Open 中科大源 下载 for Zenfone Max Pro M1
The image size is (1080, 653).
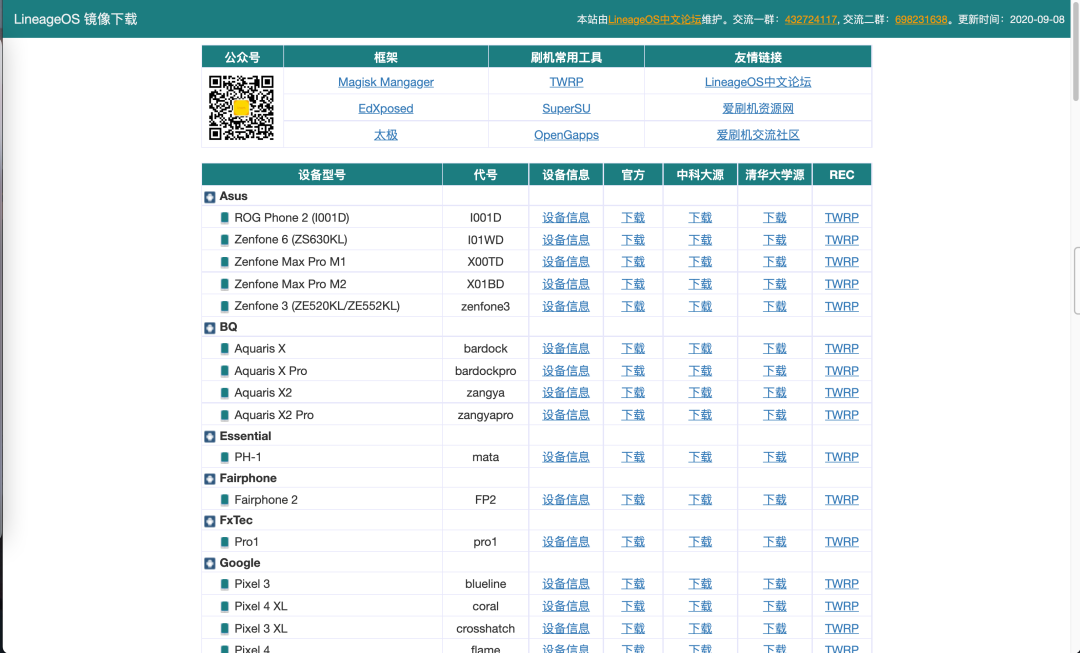(x=700, y=262)
